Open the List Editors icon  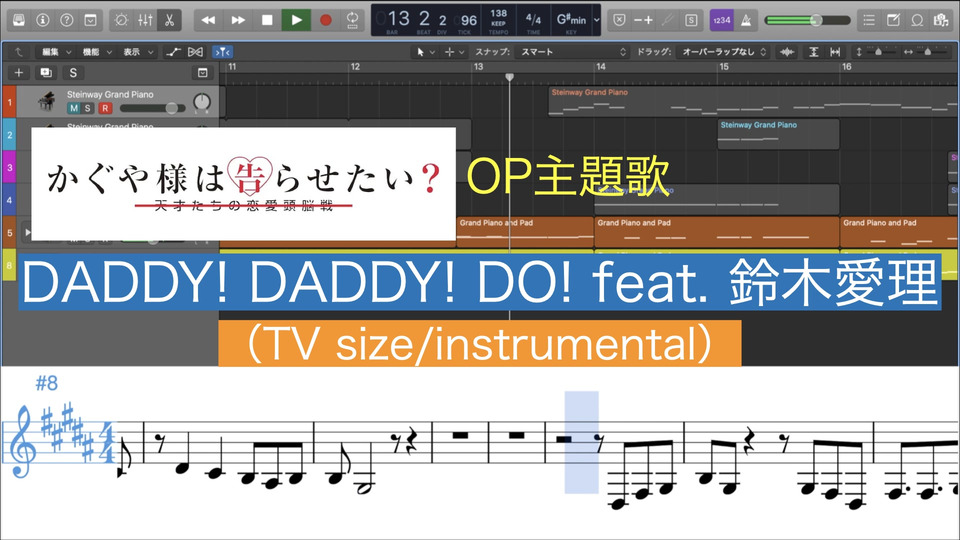coord(869,20)
